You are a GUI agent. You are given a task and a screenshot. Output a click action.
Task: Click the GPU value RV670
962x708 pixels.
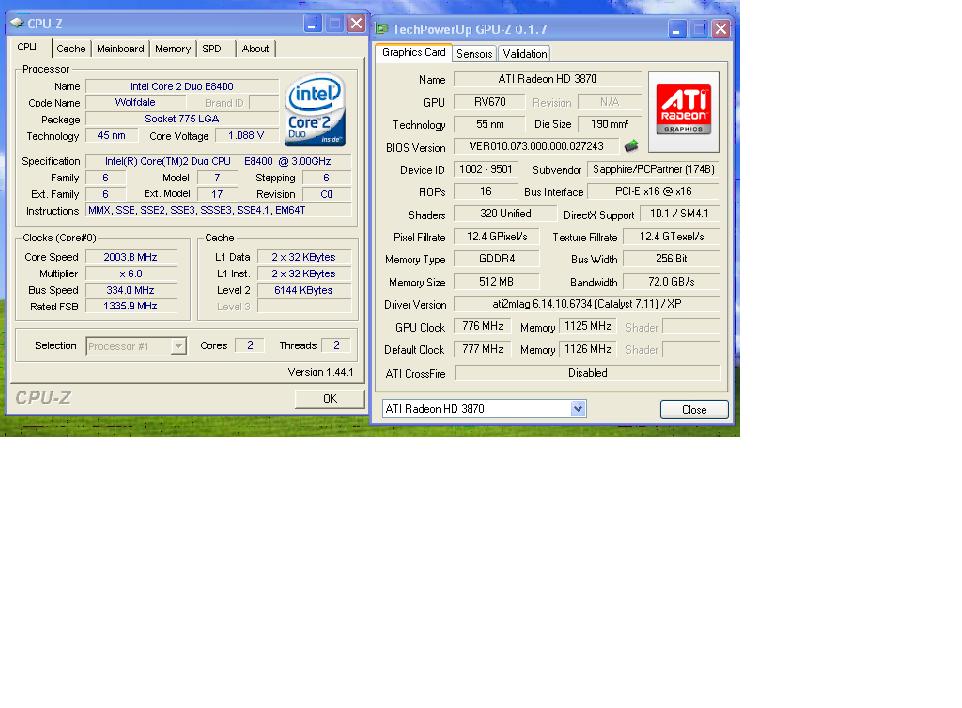pos(490,102)
